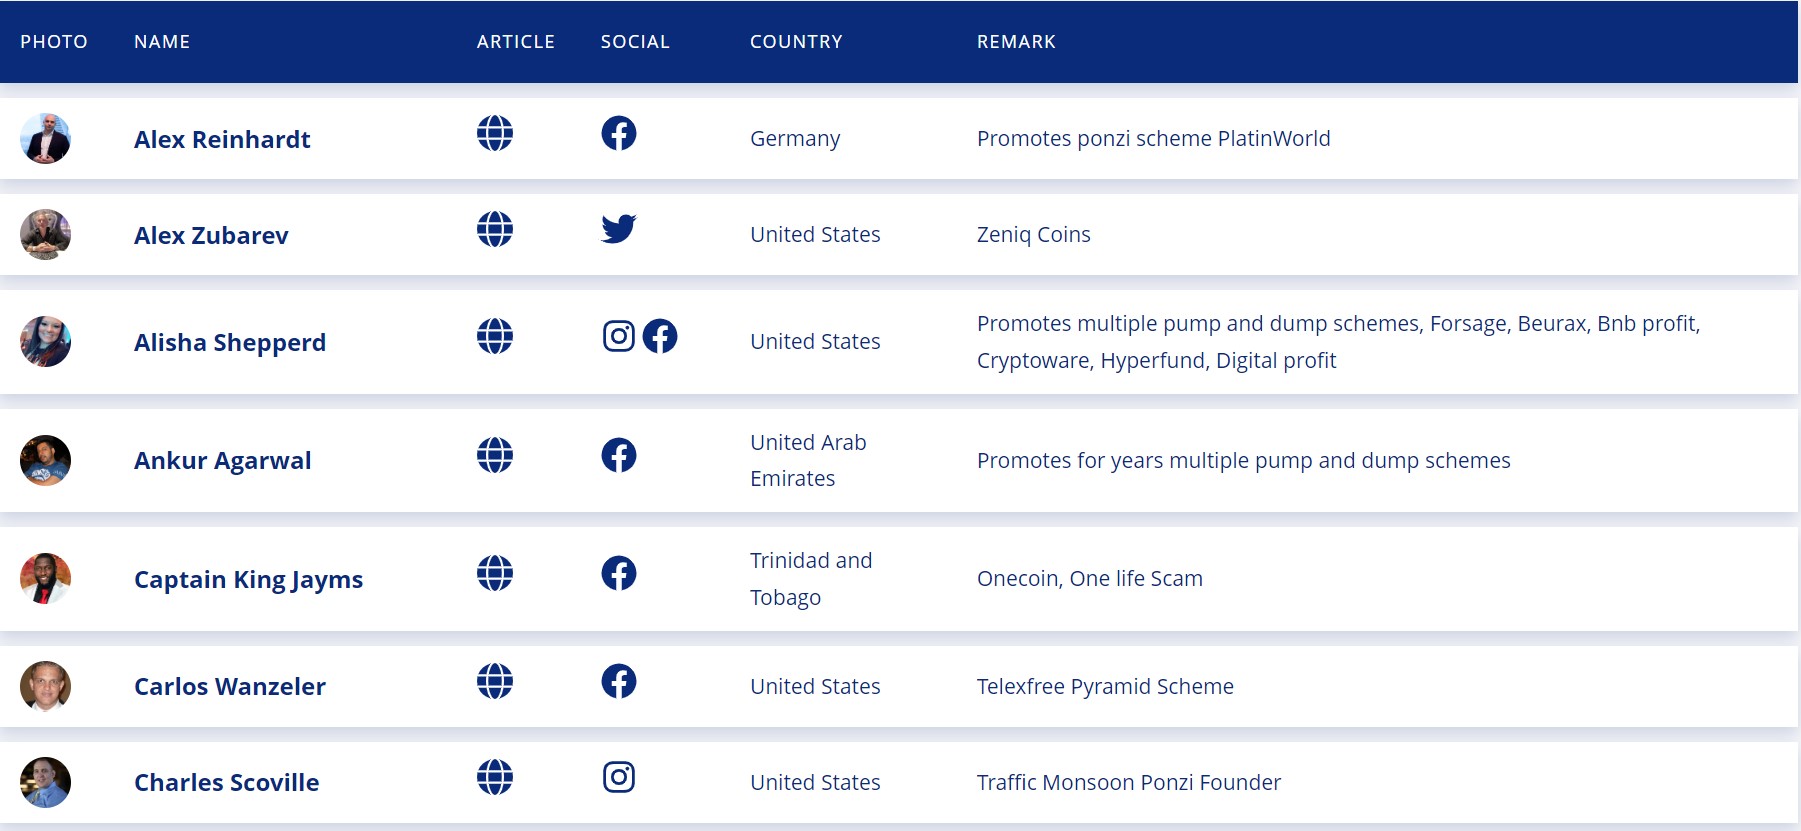The width and height of the screenshot is (1801, 831).
Task: Select the Trinidad and Tobago cell
Action: [x=811, y=579]
